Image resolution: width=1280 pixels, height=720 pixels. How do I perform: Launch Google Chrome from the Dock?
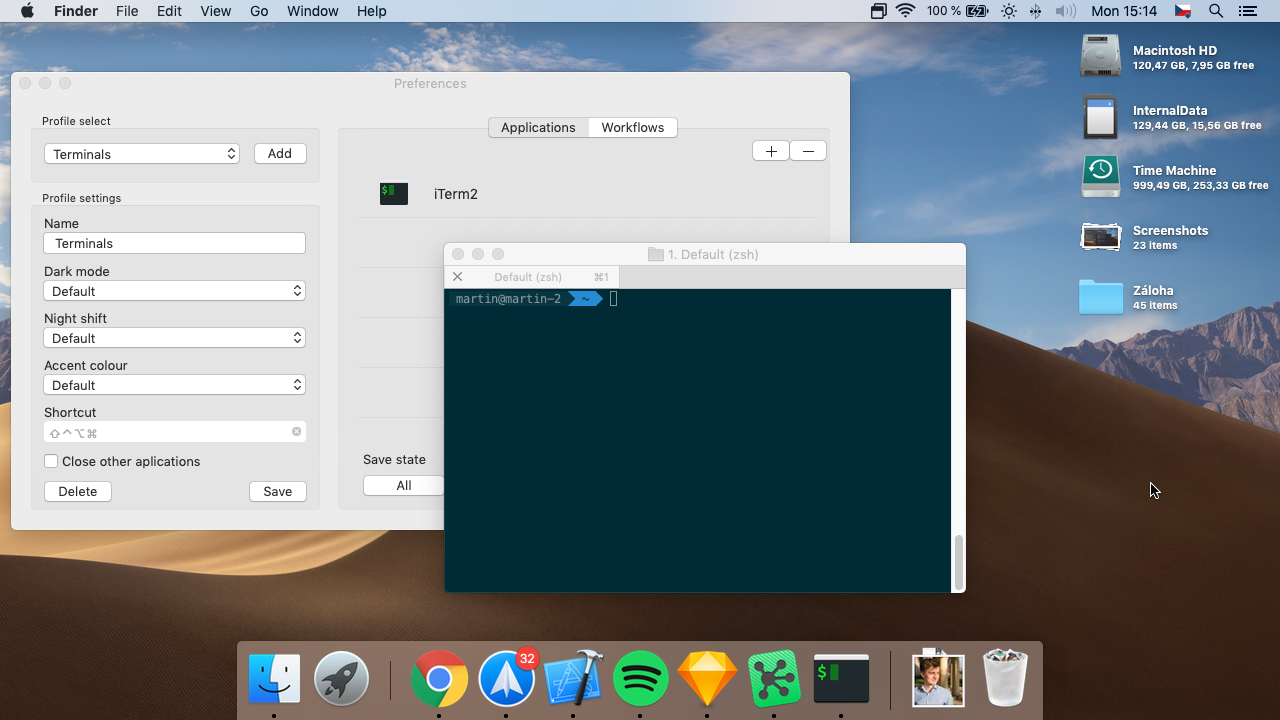[439, 679]
